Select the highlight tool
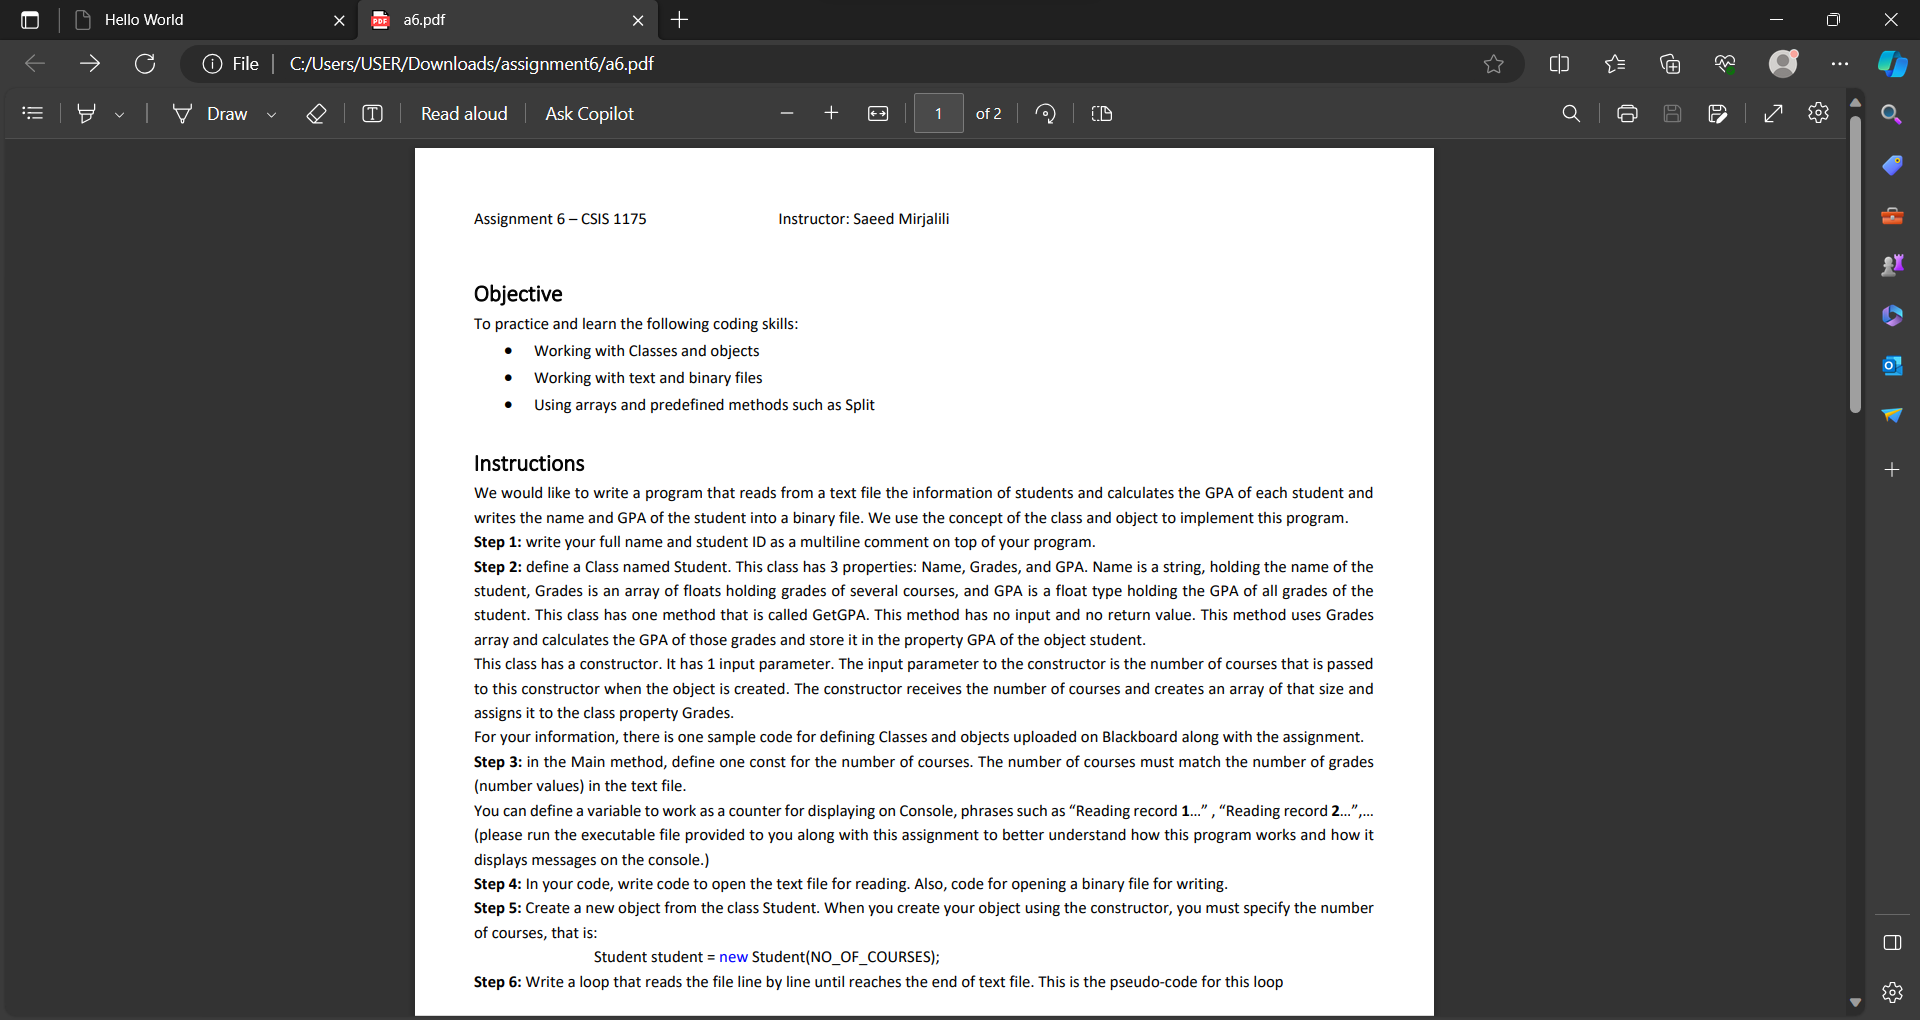 tap(88, 113)
